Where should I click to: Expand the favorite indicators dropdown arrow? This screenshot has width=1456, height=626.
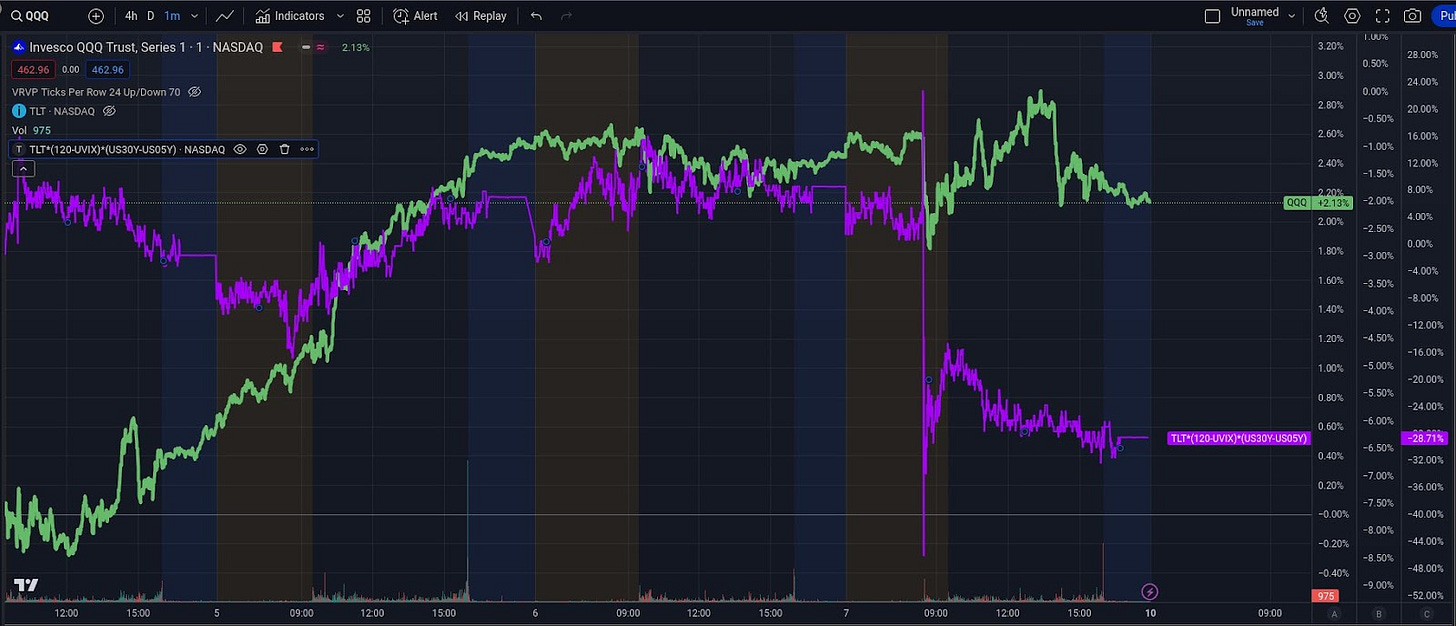pos(340,16)
